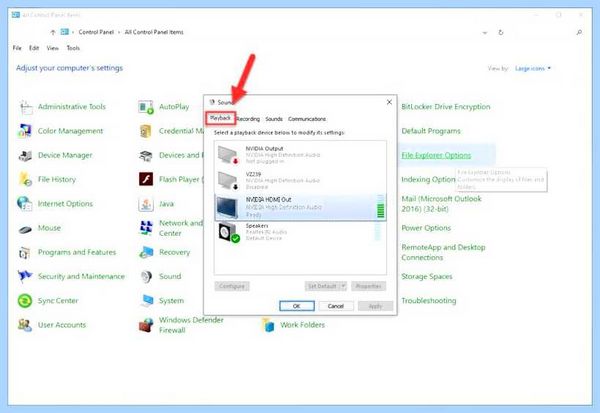Click Control Panel breadcrumb in address bar

click(96, 32)
